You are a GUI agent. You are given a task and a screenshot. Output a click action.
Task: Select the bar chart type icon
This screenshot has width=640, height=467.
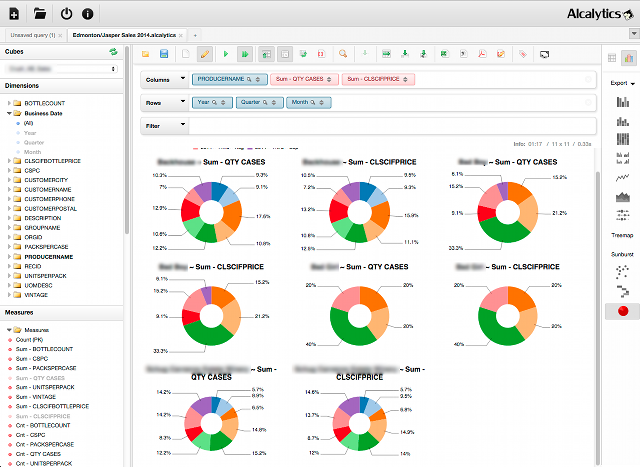(622, 102)
